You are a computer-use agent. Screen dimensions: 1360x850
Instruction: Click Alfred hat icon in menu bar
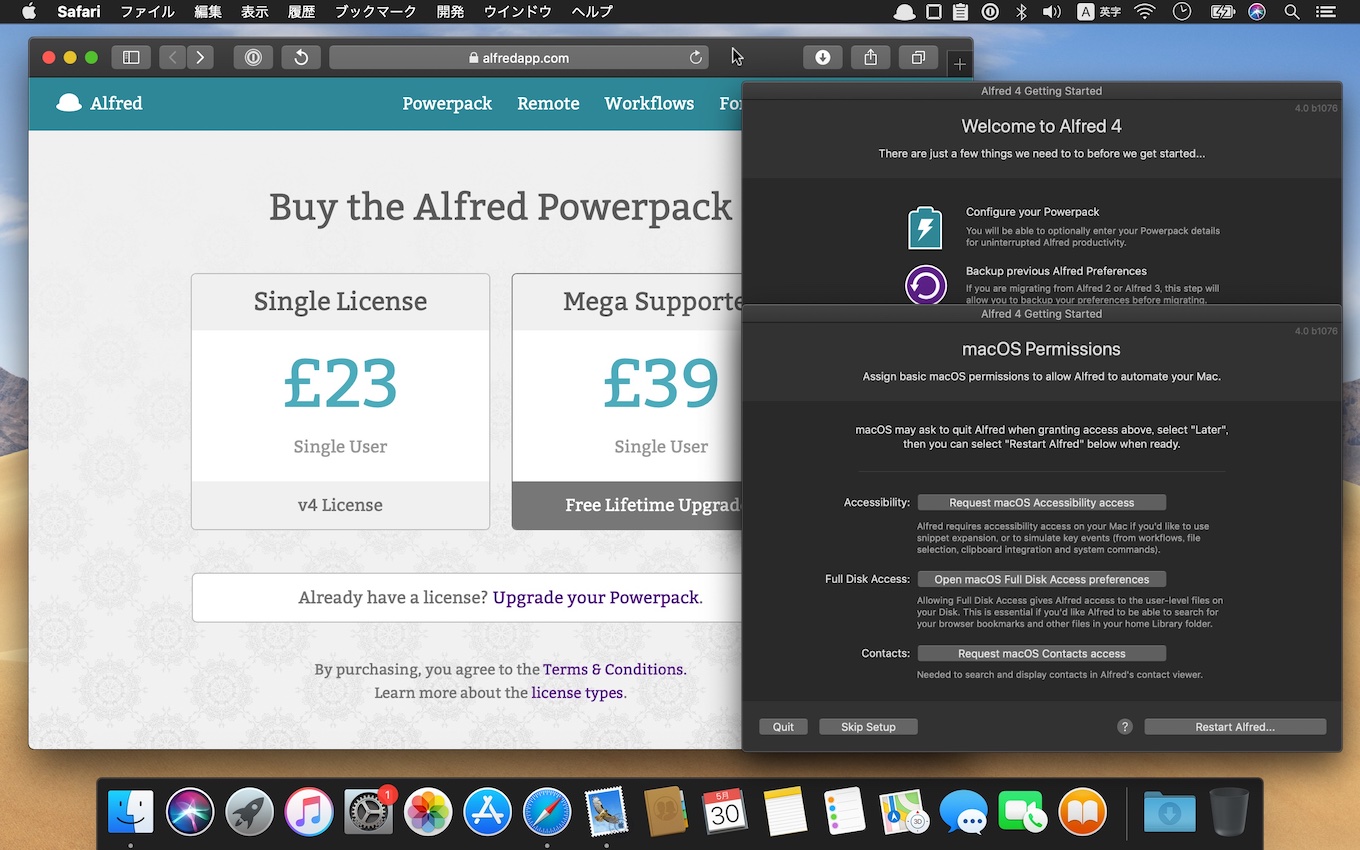[904, 12]
